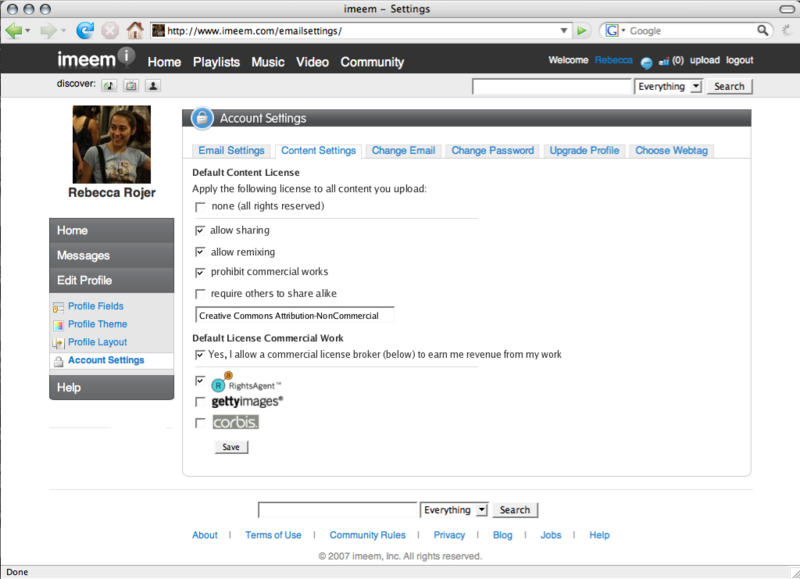Click the discover music icon
Image resolution: width=800 pixels, height=579 pixels.
(109, 86)
